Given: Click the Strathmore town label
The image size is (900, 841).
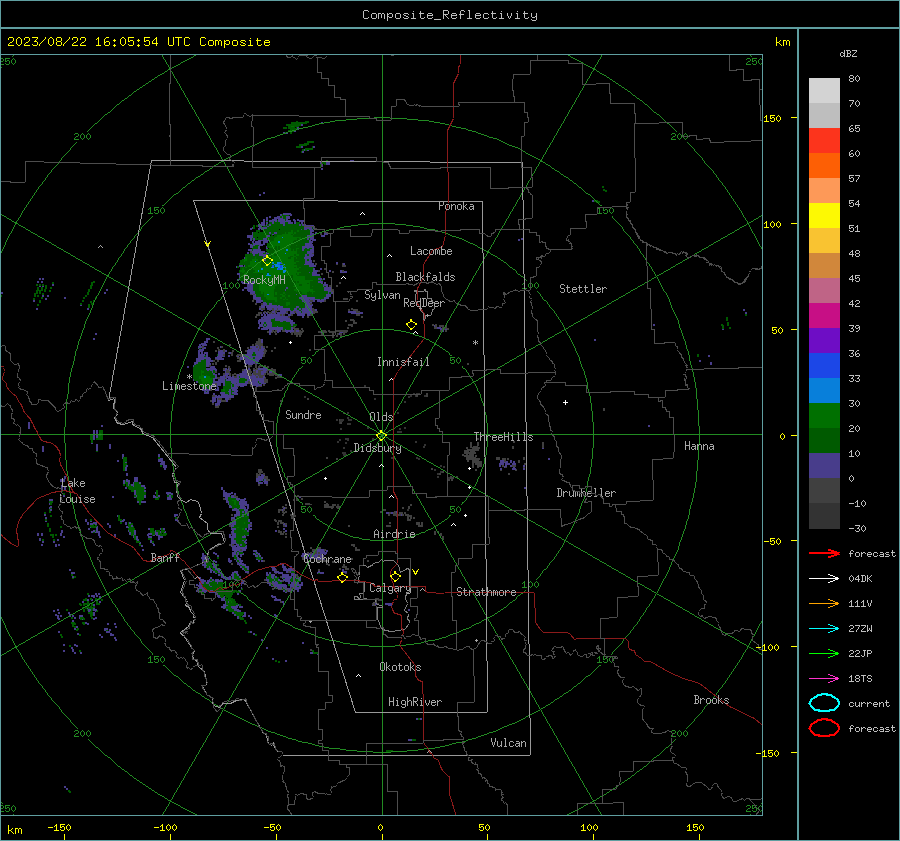Looking at the screenshot, I should (486, 592).
